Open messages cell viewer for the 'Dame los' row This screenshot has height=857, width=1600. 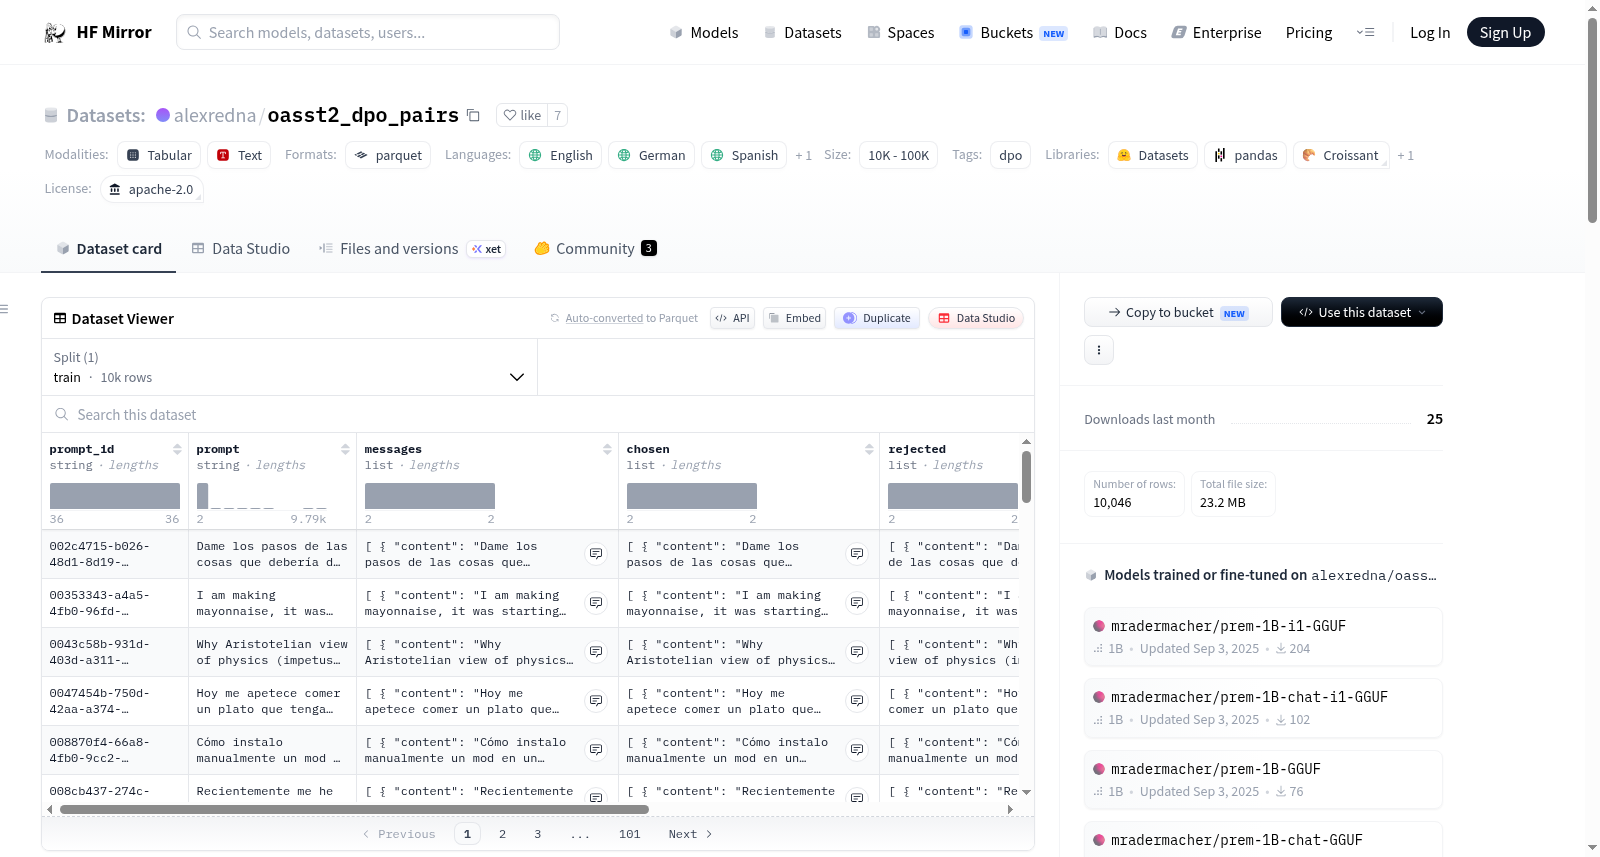(x=596, y=554)
